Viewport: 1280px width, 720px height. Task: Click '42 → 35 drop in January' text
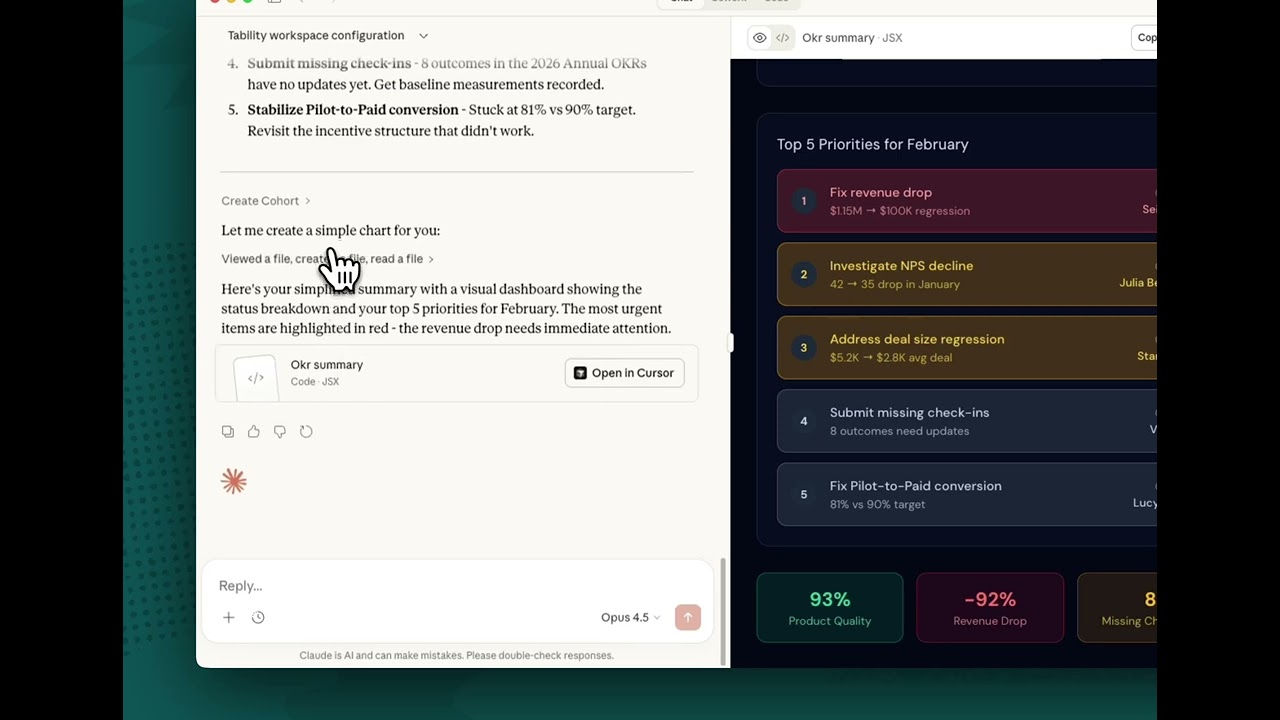(895, 284)
